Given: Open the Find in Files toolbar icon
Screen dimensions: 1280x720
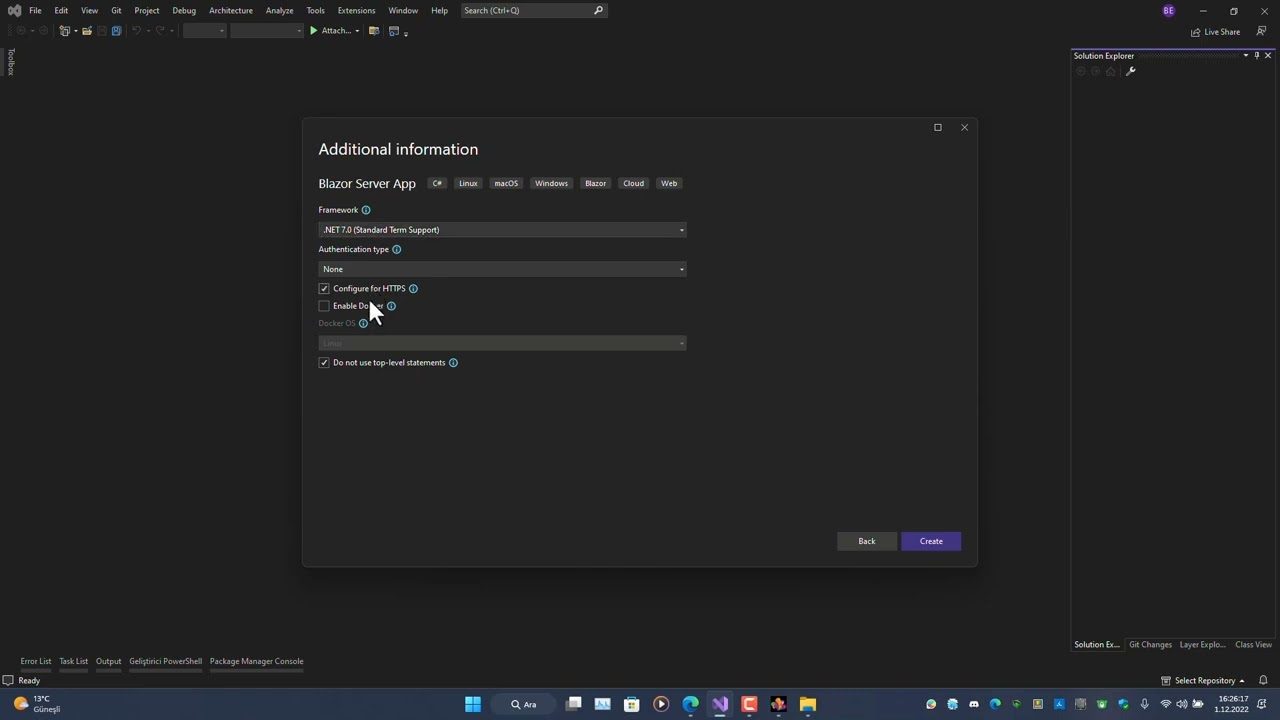Looking at the screenshot, I should click(374, 31).
